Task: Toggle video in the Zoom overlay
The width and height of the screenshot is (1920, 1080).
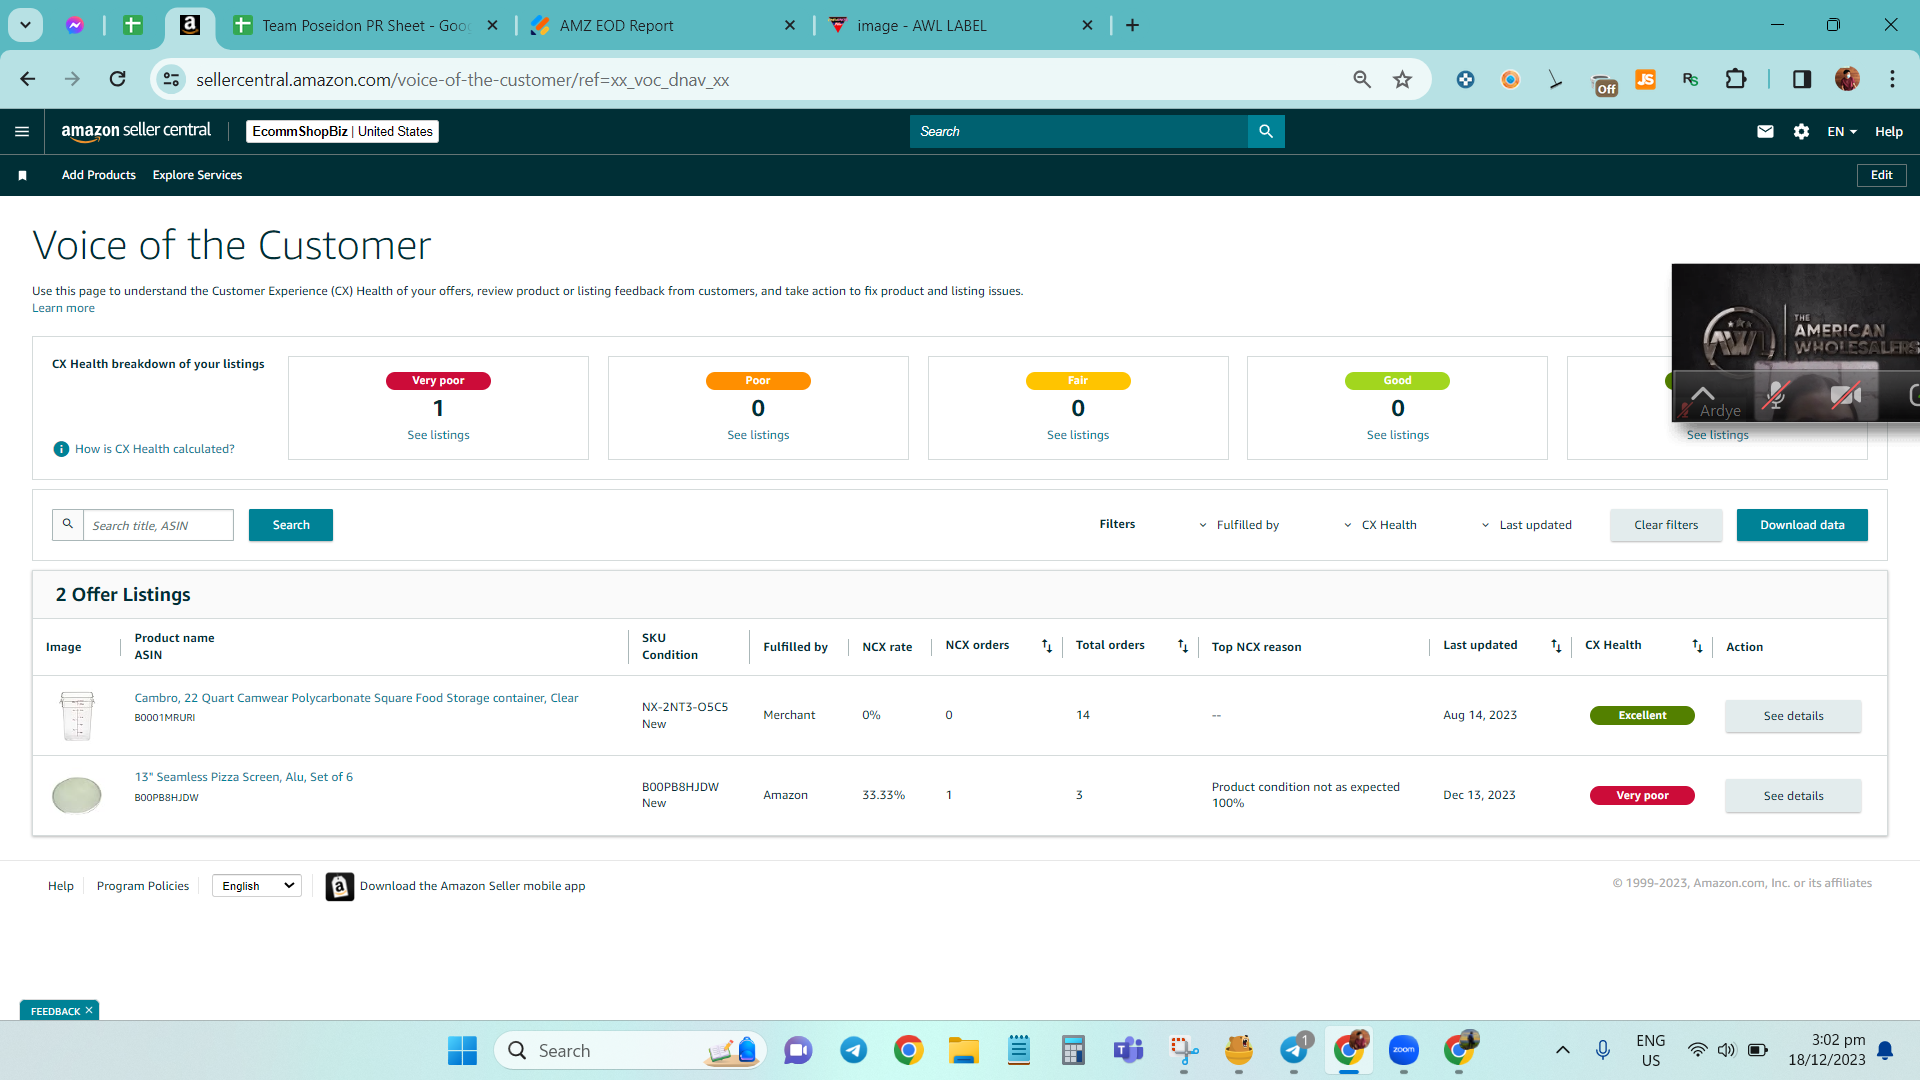Action: (1846, 396)
